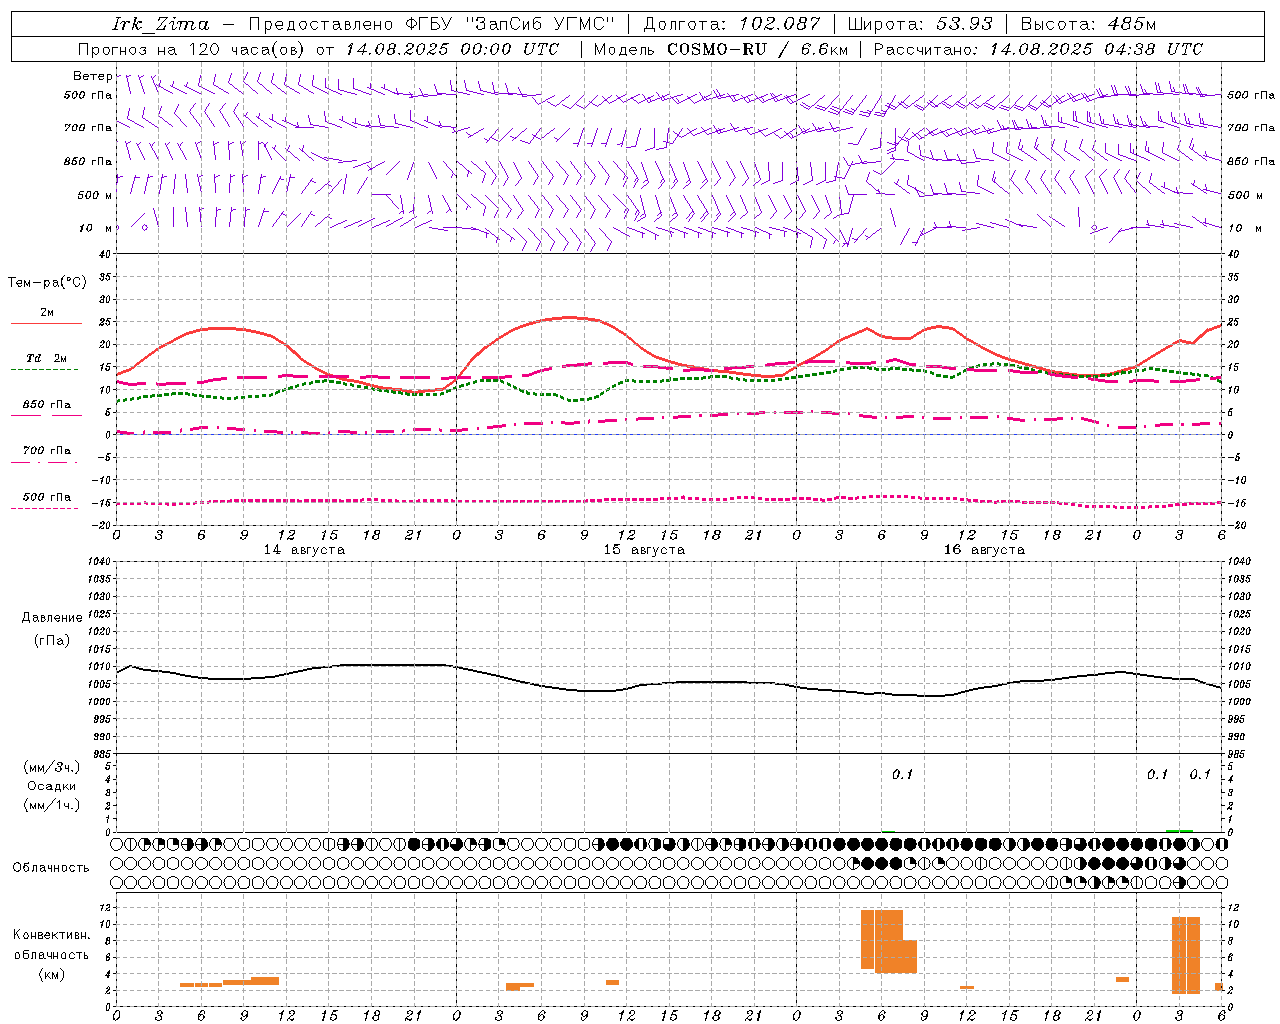Screen dimensions: 1280x1024
Task: Click the (км) unit under convective cloudiness
Action: click(52, 974)
